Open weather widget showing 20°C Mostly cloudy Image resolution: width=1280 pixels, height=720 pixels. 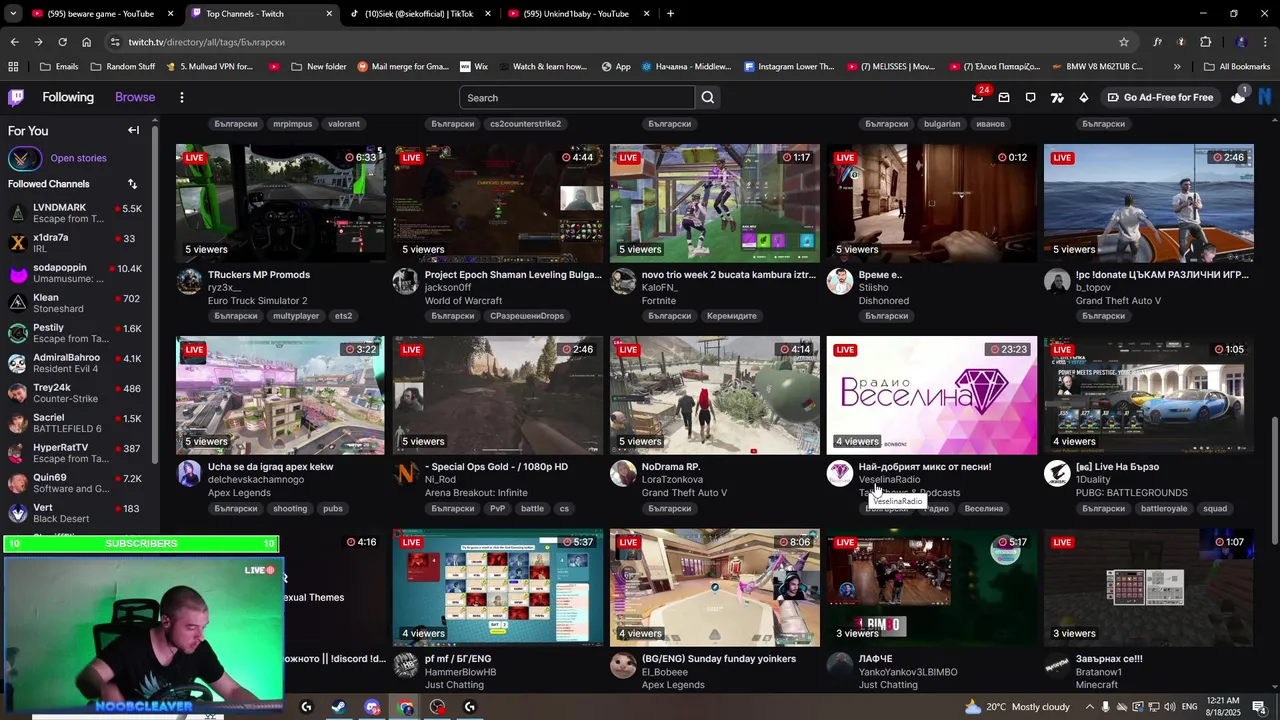[x=1017, y=707]
